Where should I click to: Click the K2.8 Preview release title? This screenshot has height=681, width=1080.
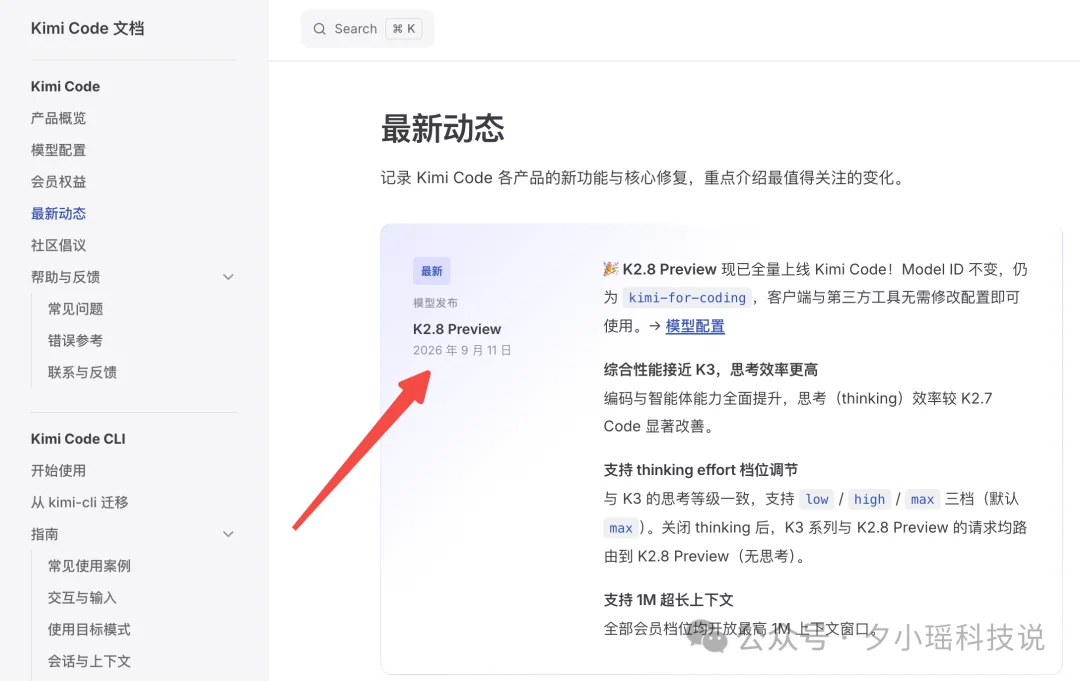tap(457, 329)
